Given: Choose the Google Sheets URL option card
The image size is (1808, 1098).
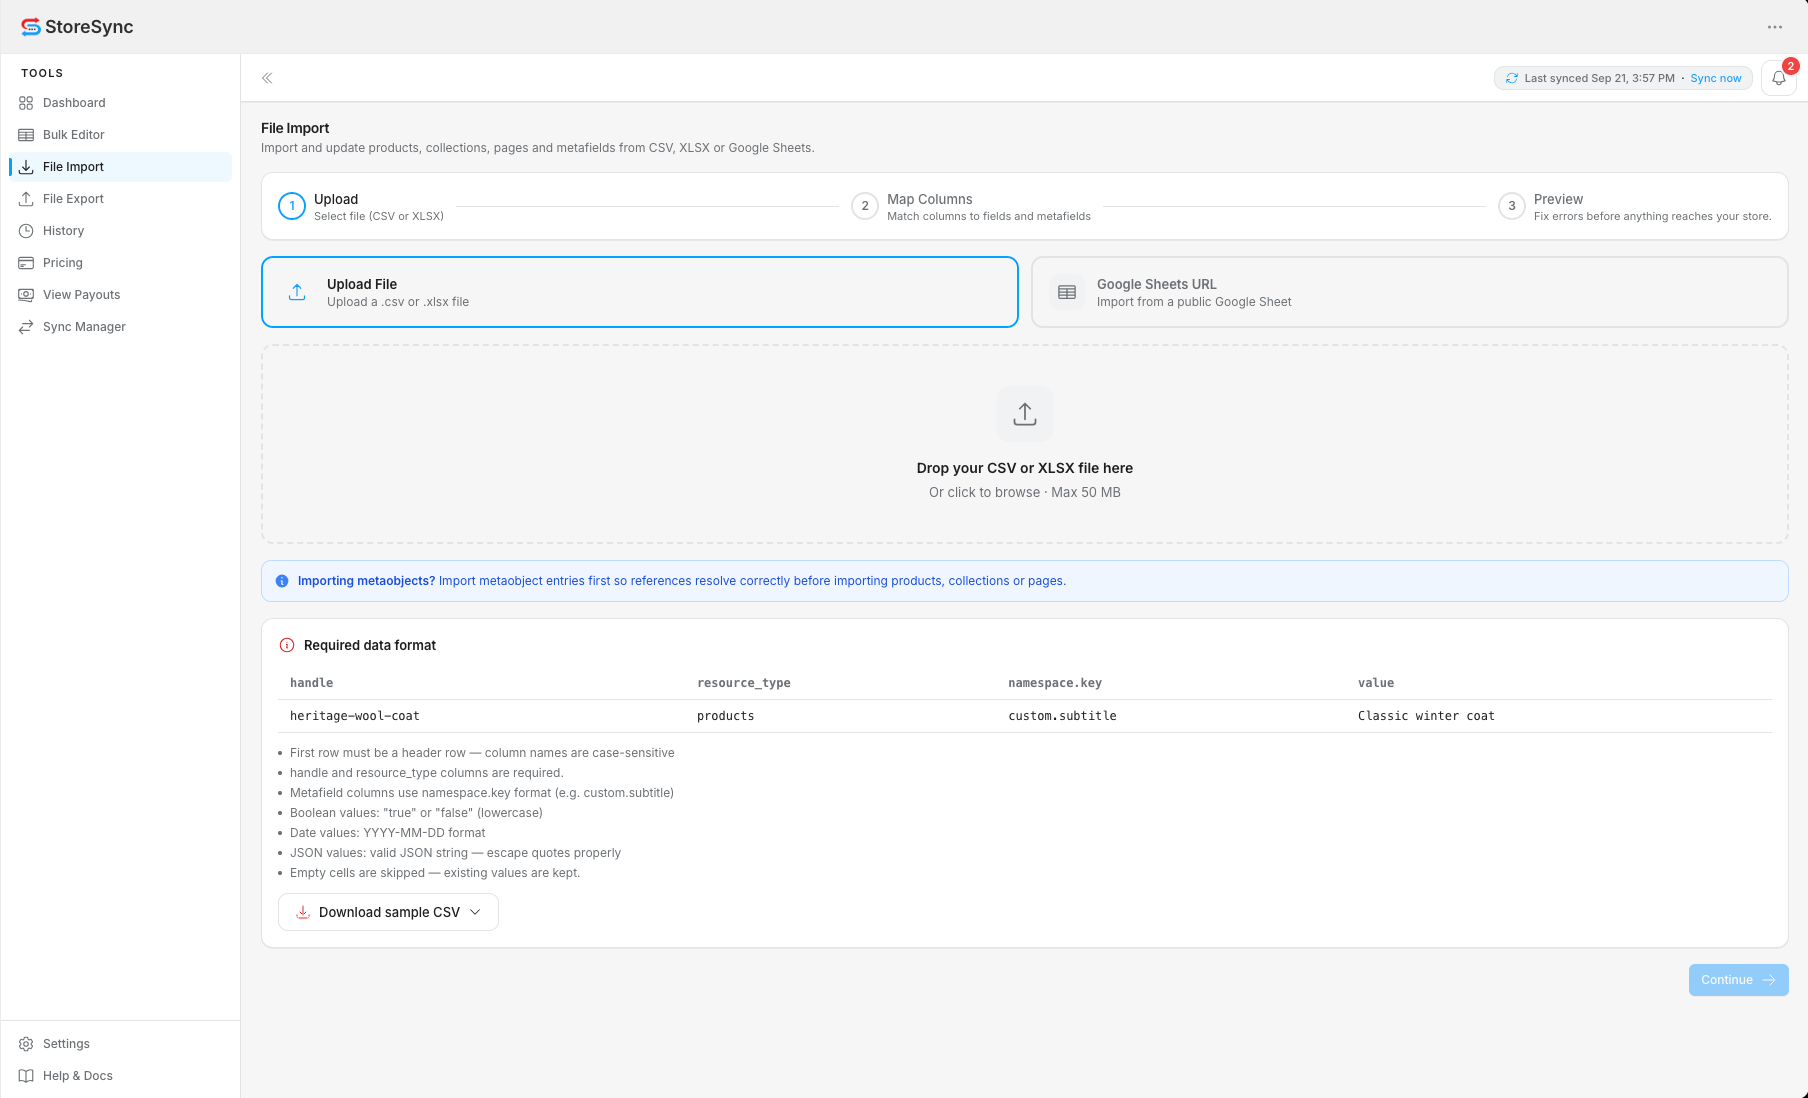Looking at the screenshot, I should pos(1410,292).
